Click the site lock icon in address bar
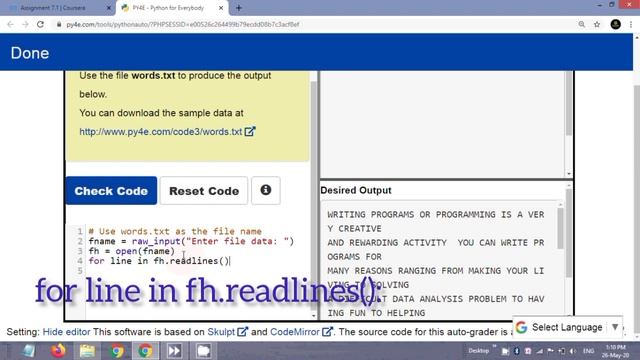This screenshot has height=360, width=640. [59, 24]
